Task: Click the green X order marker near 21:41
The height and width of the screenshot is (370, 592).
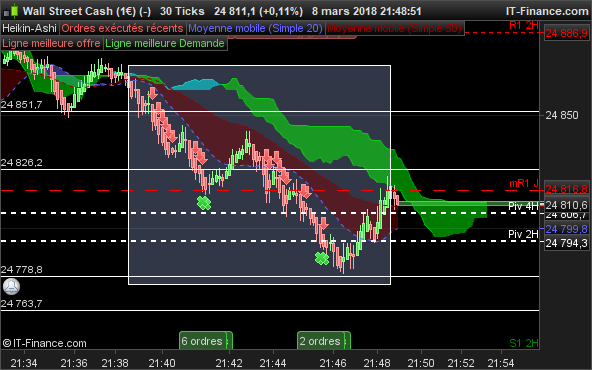Action: point(204,203)
